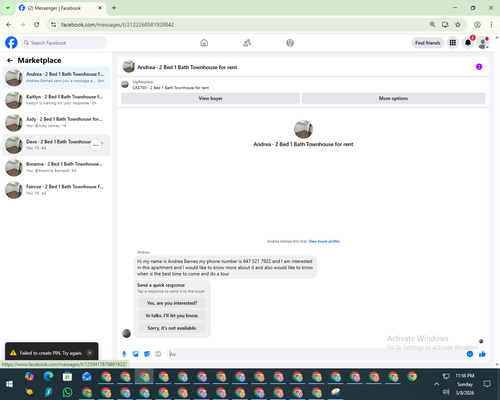Dismiss the Failed to create PIN toast

[x=90, y=353]
